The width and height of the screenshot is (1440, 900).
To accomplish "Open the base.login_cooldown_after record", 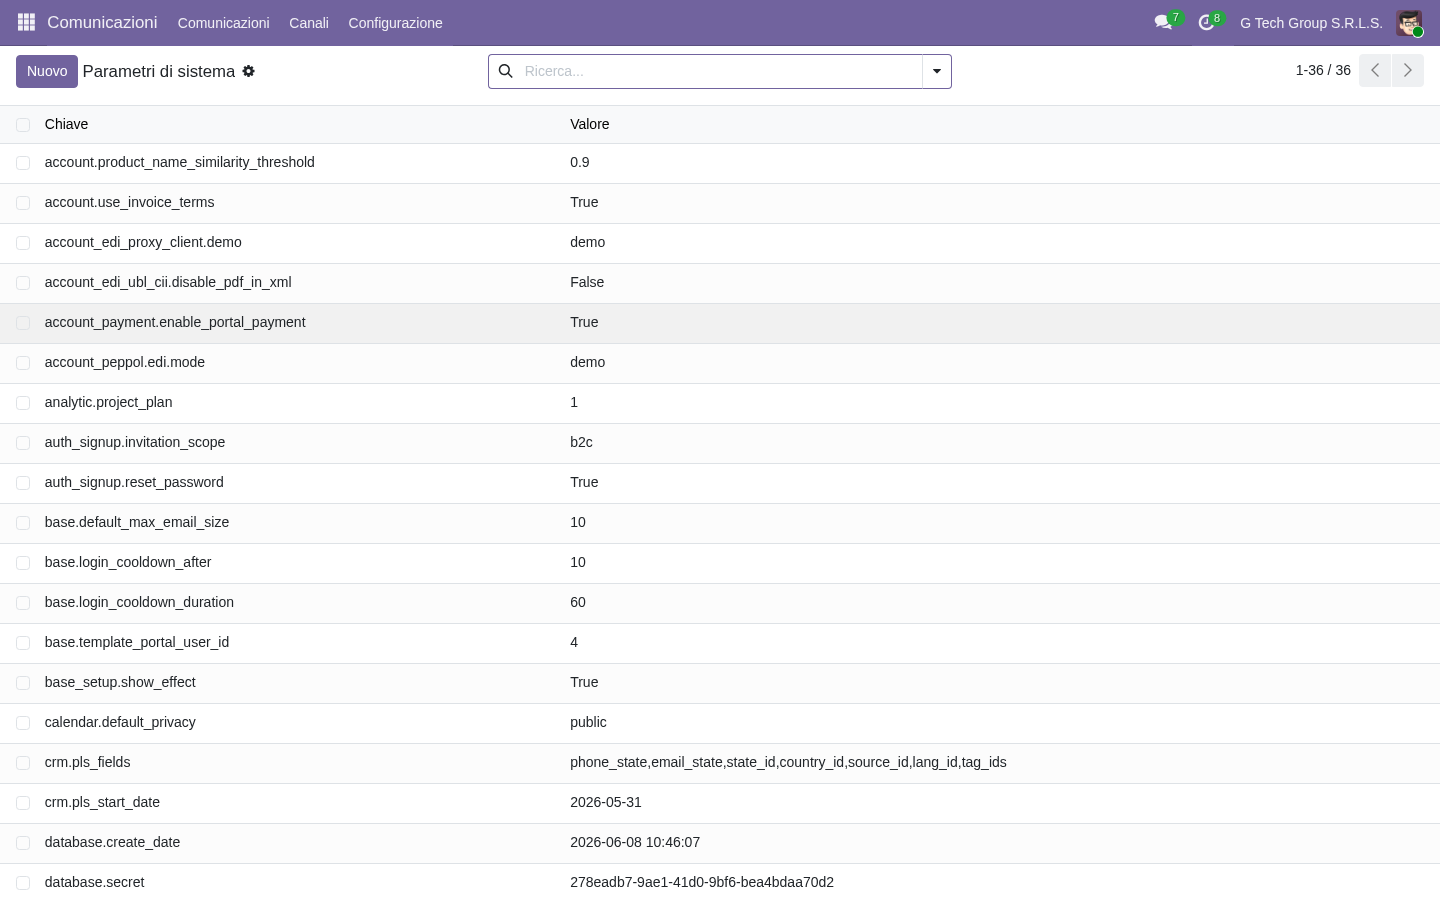I will [x=128, y=562].
